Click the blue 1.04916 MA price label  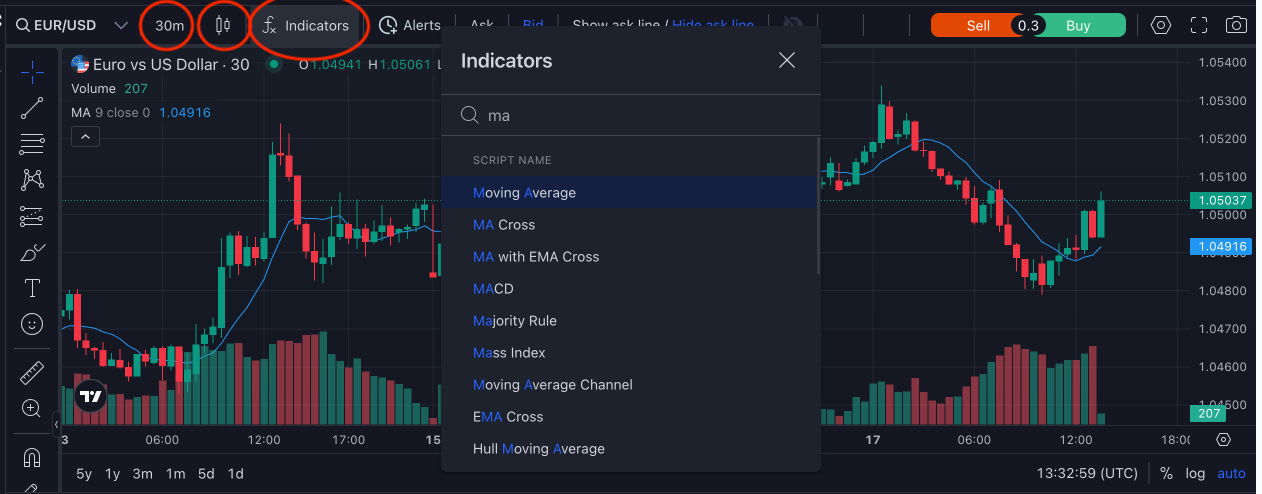click(1221, 246)
